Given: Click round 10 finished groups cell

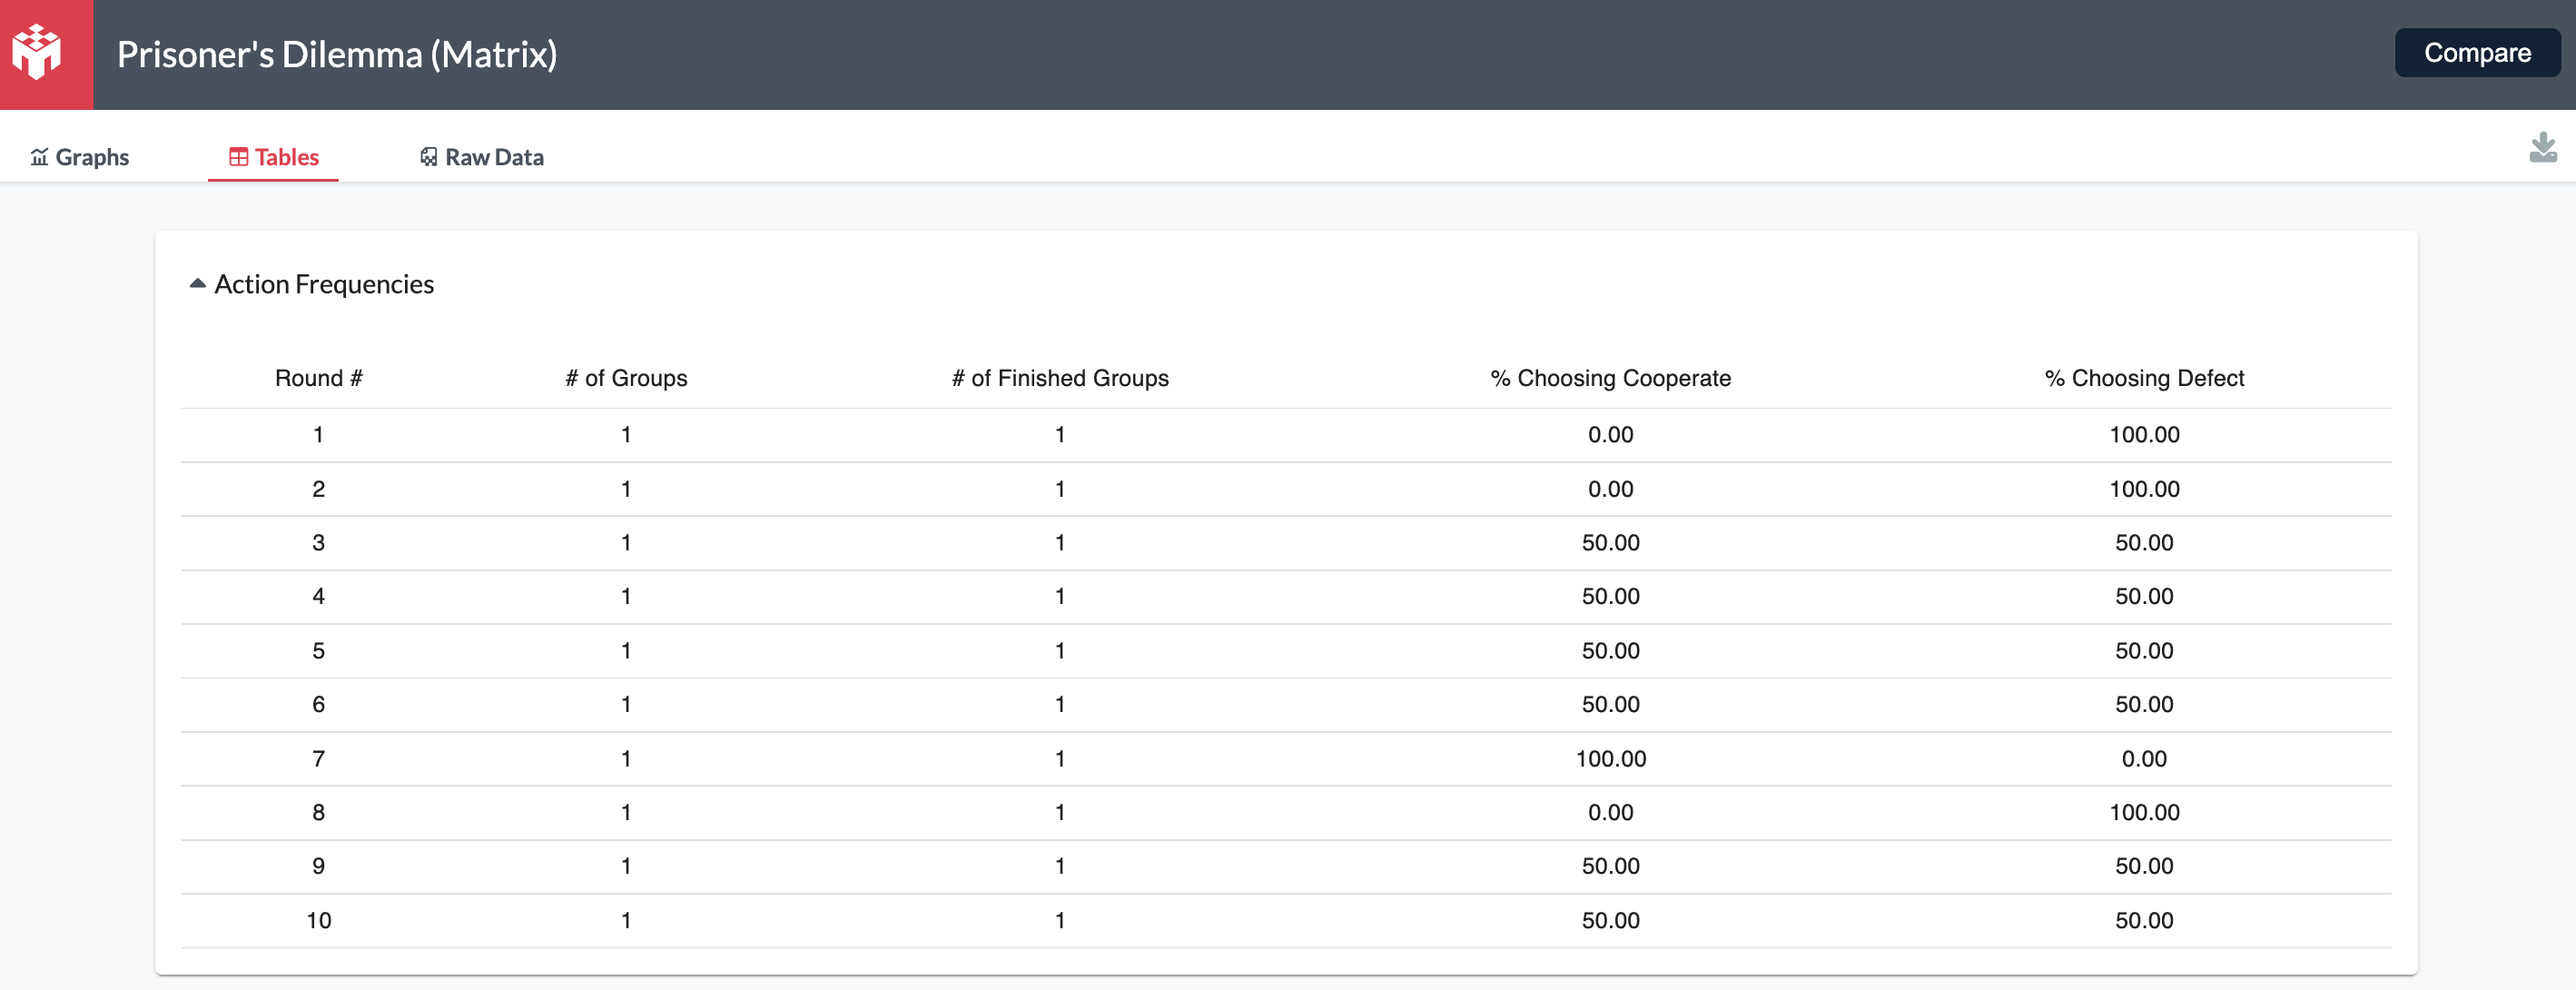Looking at the screenshot, I should (1060, 920).
